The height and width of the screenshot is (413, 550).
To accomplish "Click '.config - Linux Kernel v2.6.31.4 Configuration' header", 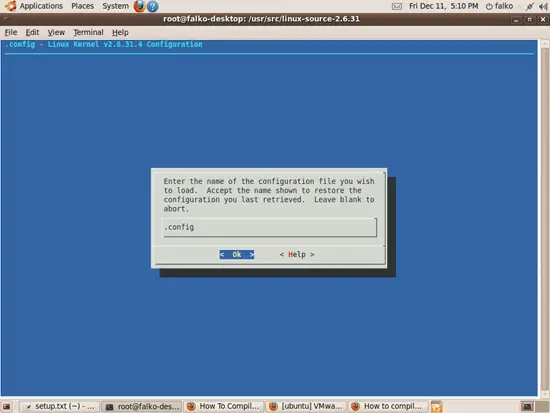I will click(x=104, y=44).
